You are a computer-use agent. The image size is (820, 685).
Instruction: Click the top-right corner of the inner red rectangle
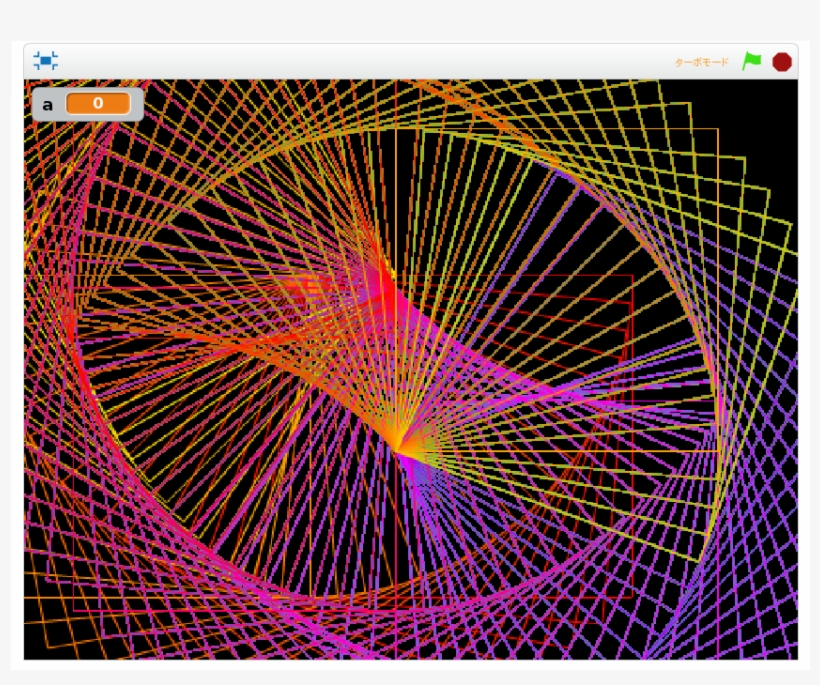click(632, 275)
